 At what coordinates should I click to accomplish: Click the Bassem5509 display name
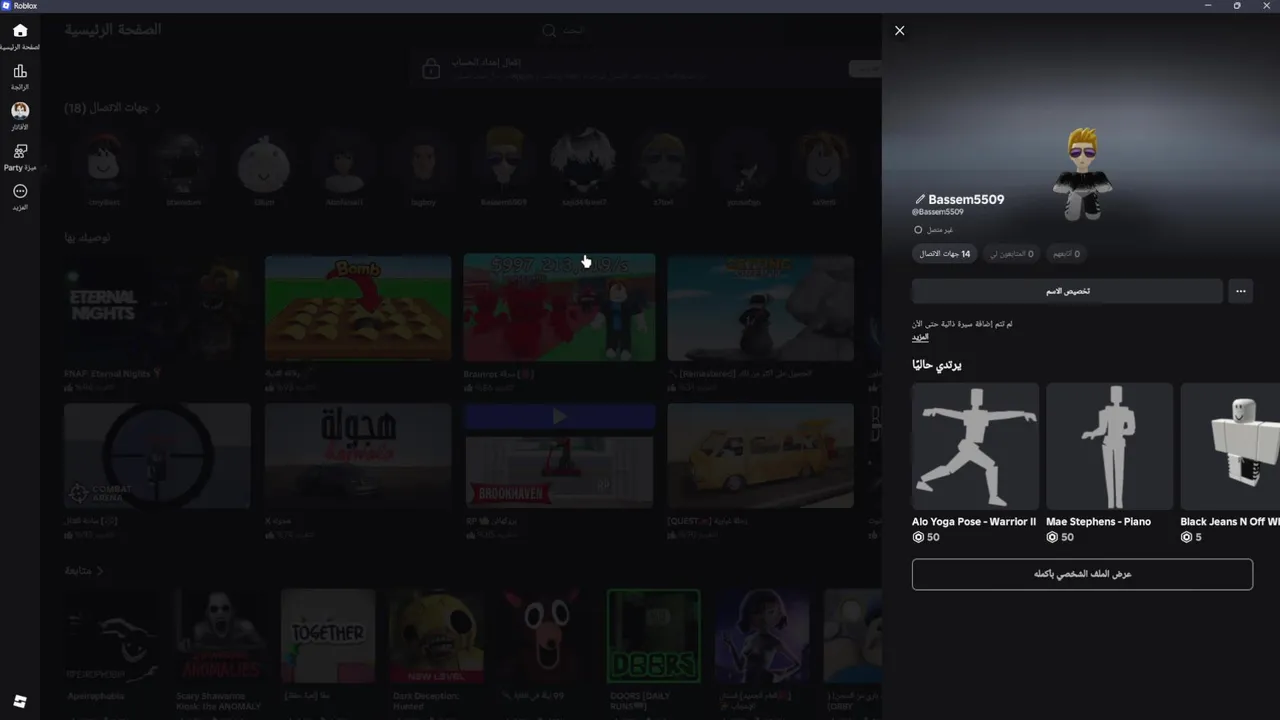point(966,199)
